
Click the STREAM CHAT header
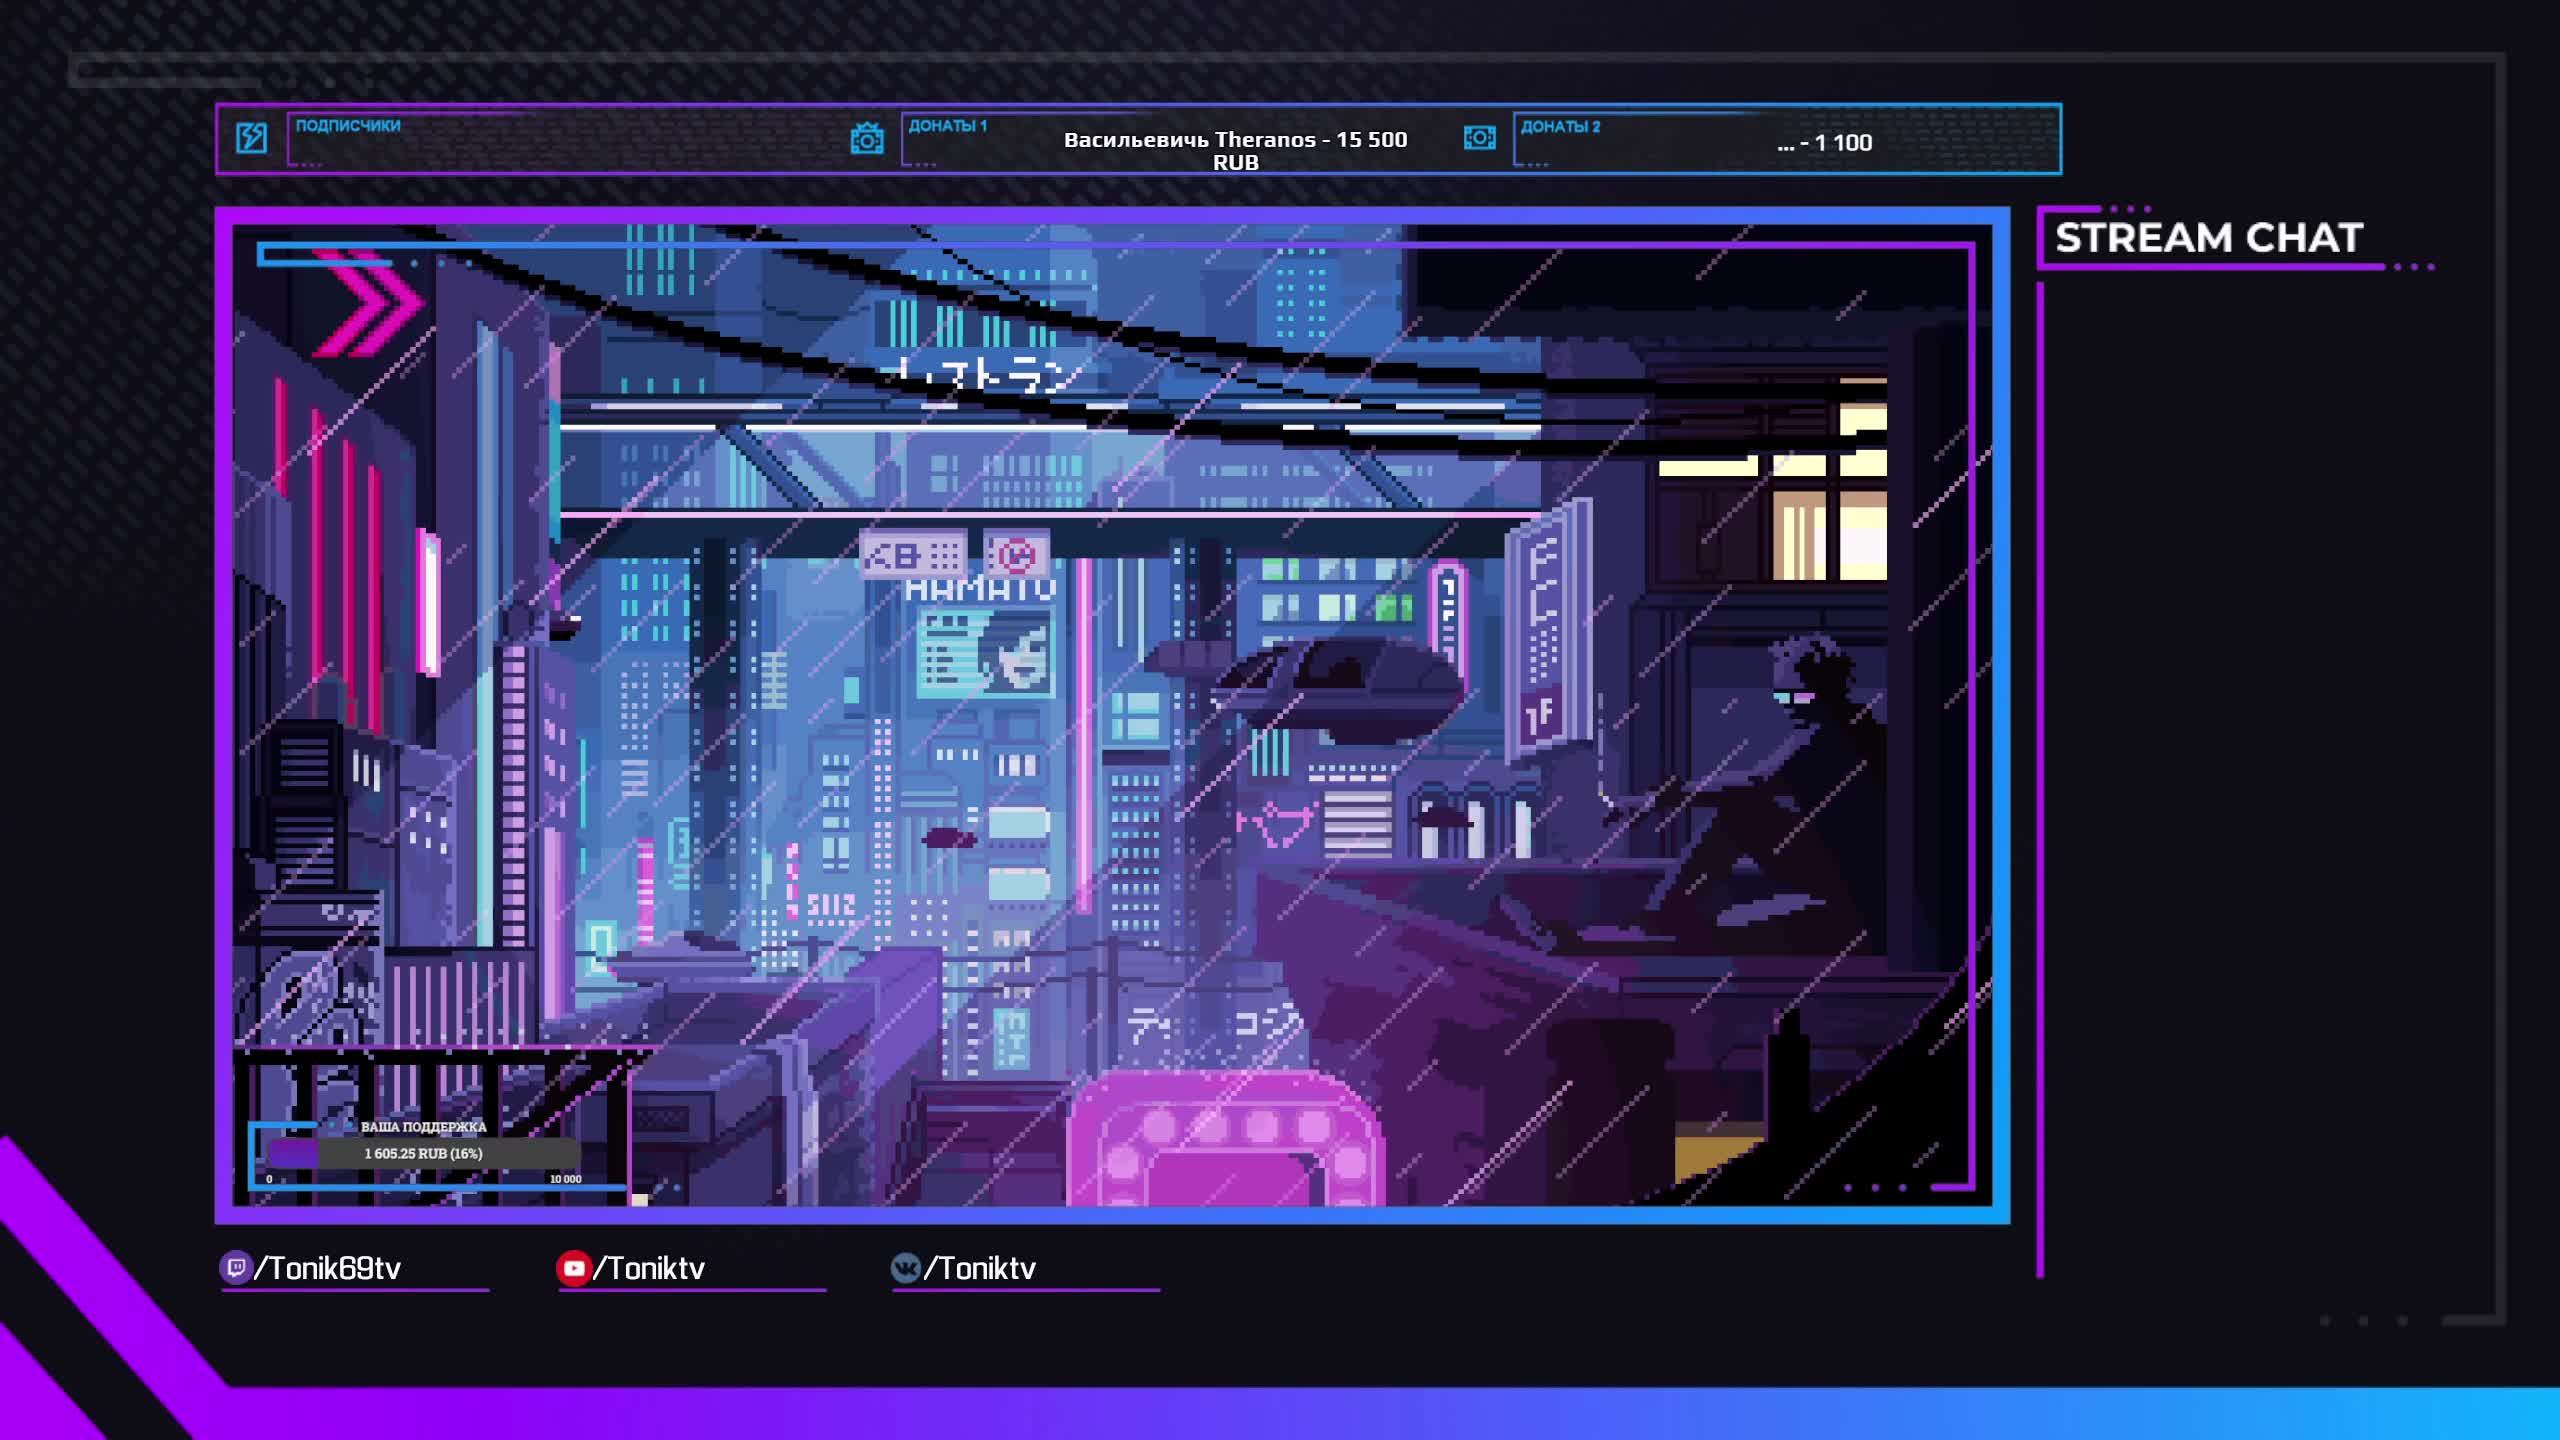tap(2208, 238)
